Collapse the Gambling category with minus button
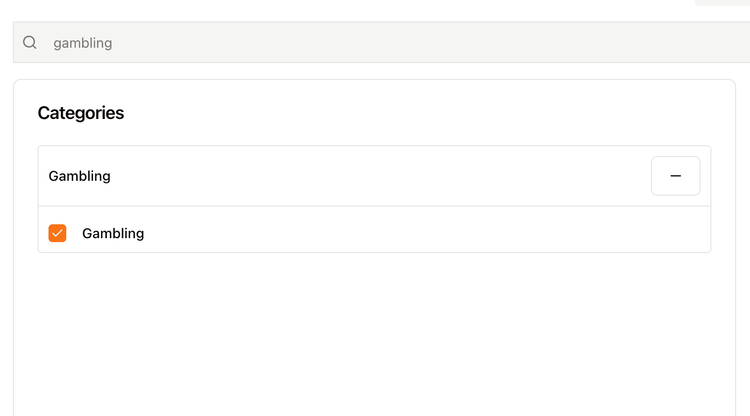Screen dimensions: 750x416 click(675, 176)
